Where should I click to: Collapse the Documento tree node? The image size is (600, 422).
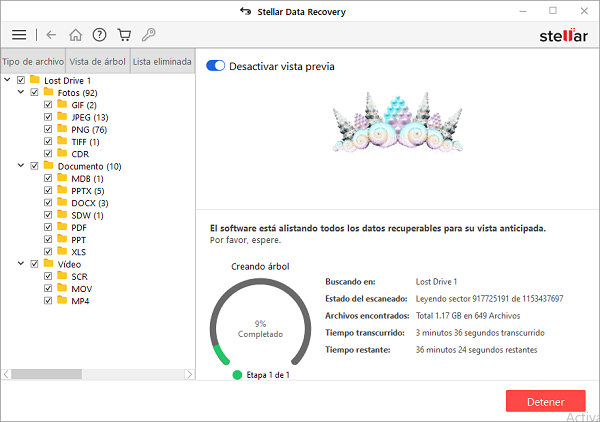tap(21, 165)
